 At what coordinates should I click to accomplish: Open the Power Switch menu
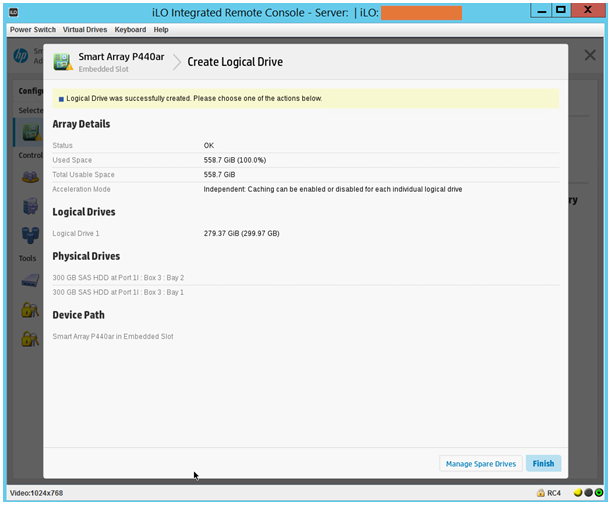[33, 30]
